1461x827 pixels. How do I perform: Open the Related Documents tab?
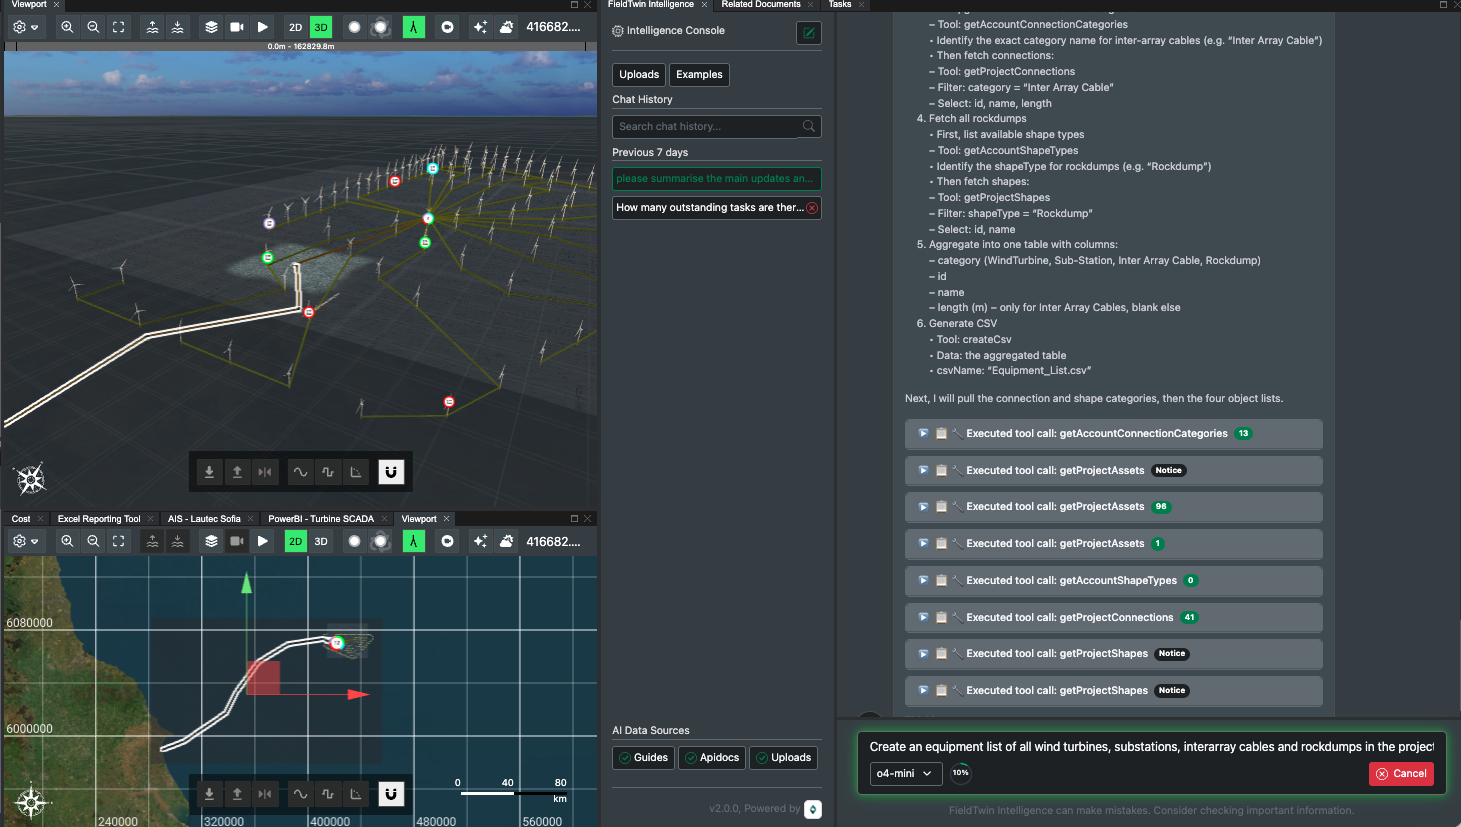click(x=761, y=5)
